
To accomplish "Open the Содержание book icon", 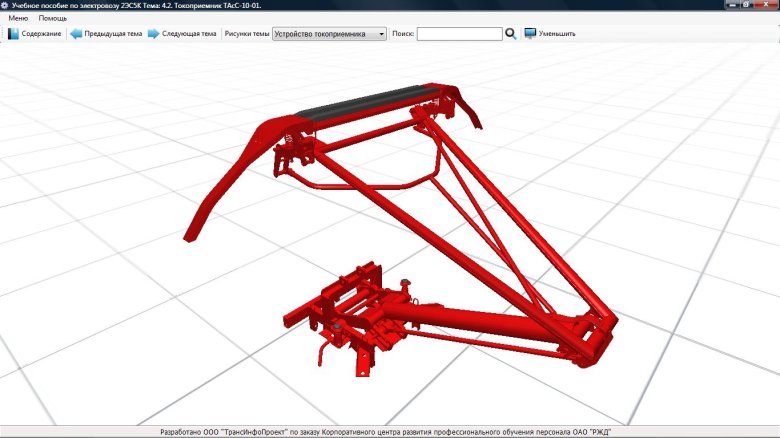I will (13, 34).
